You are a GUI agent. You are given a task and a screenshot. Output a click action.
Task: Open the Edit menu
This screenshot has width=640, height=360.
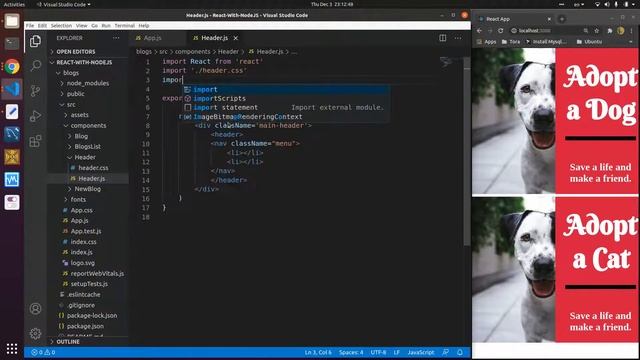tap(42, 25)
